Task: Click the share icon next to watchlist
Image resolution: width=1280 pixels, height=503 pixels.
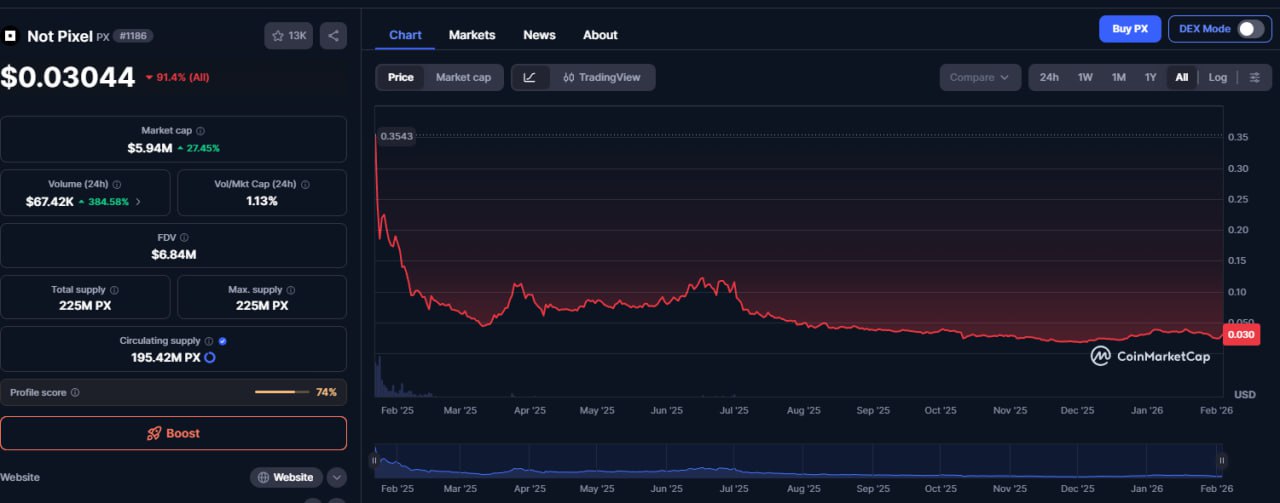Action: coord(333,36)
